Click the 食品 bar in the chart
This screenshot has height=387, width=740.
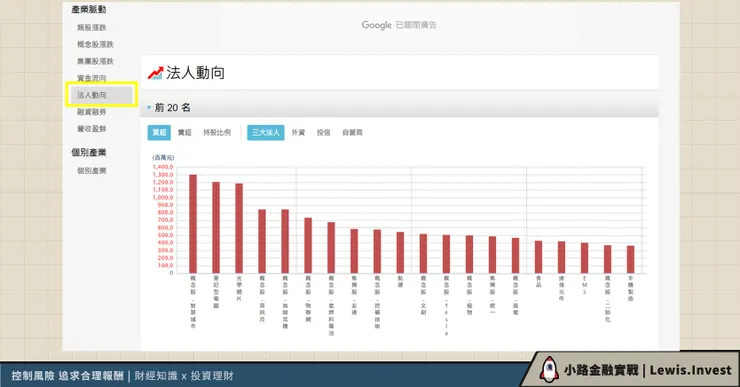coord(538,257)
